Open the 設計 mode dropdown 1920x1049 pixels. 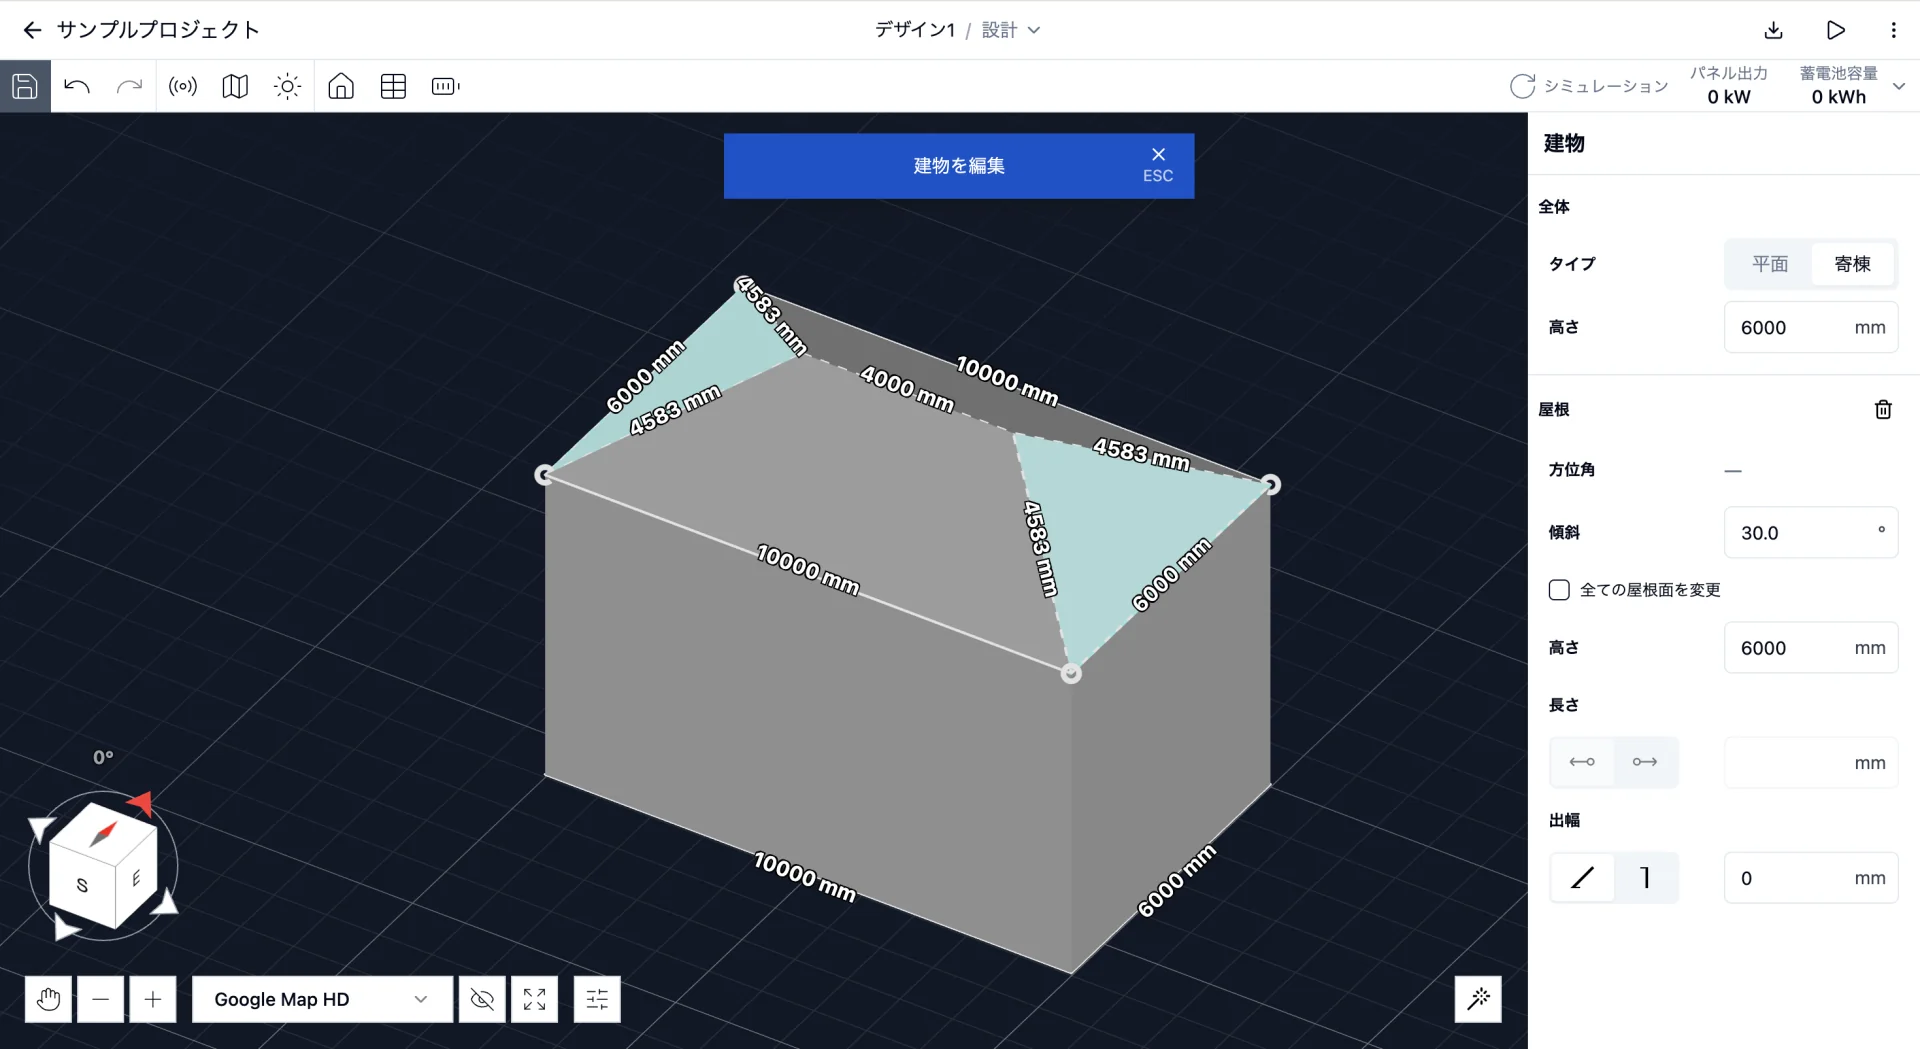coord(1011,30)
